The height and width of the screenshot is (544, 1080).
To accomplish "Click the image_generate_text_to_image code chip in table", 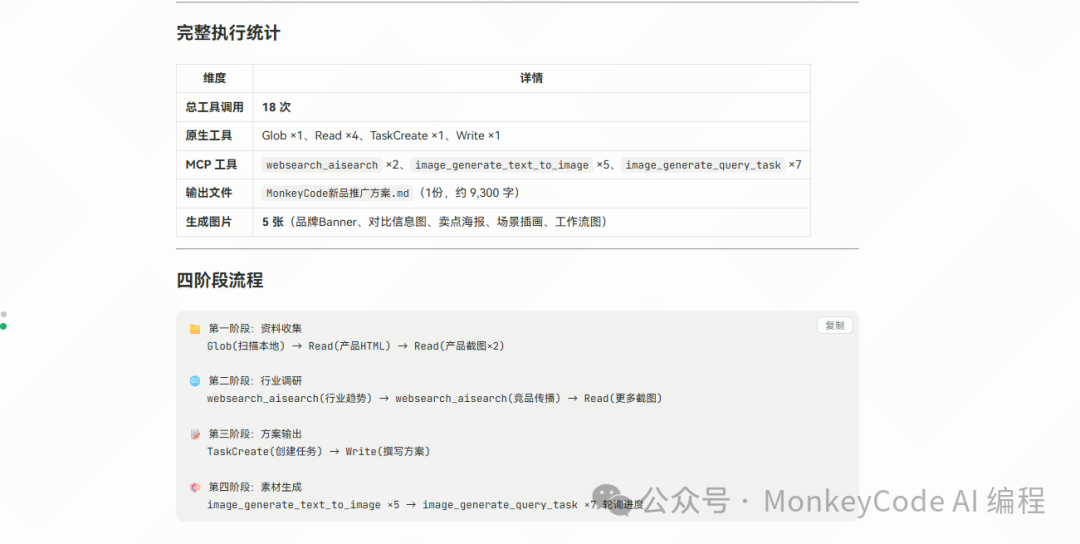I will point(501,165).
